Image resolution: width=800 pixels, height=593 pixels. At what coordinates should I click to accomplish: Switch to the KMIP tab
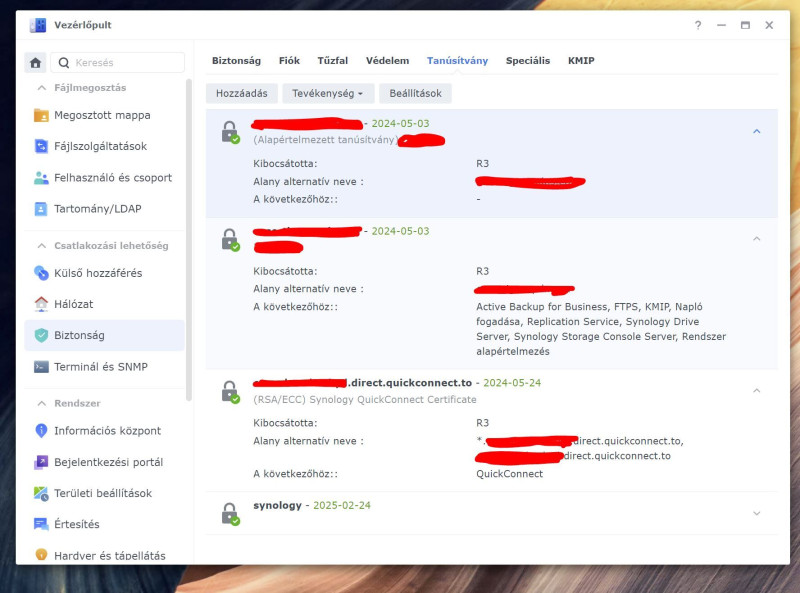pyautogui.click(x=581, y=61)
